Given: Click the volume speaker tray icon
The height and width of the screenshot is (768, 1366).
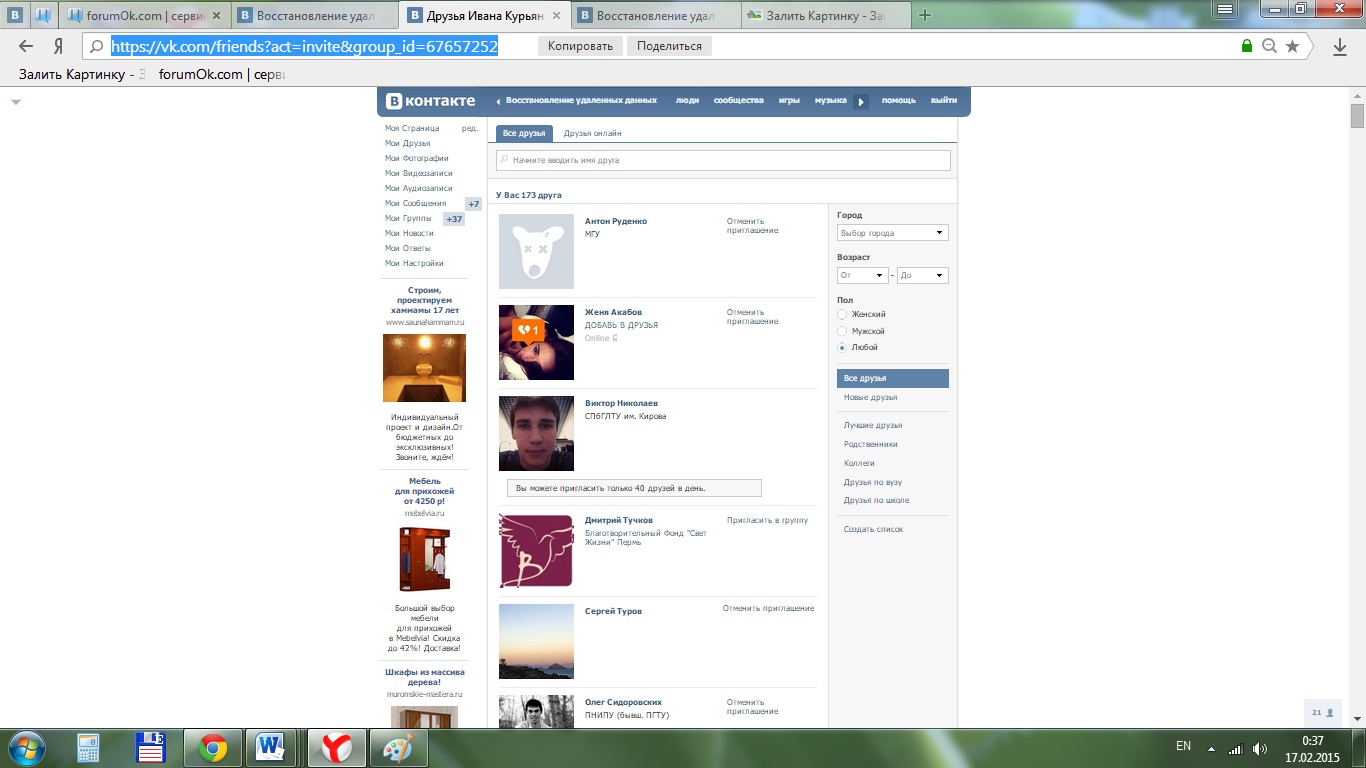Looking at the screenshot, I should click(1260, 748).
